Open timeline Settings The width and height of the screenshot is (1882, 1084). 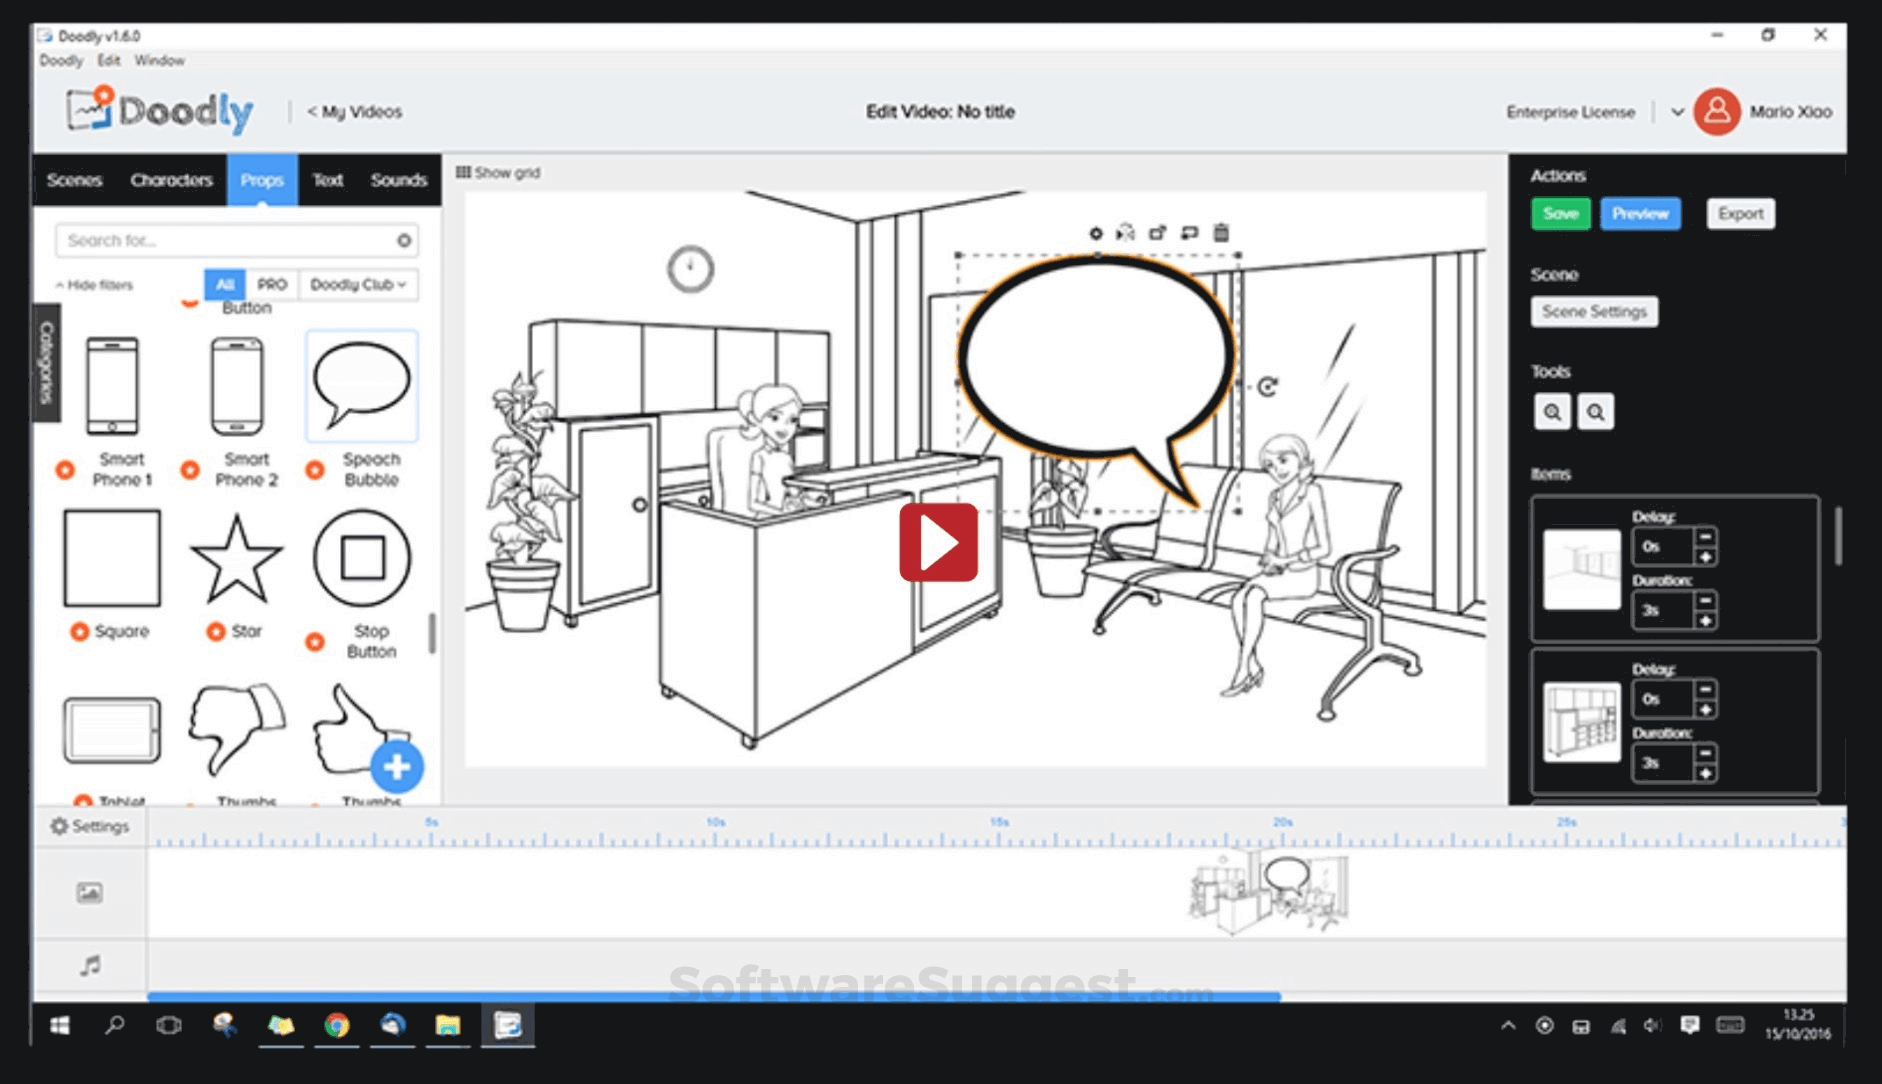click(x=90, y=826)
